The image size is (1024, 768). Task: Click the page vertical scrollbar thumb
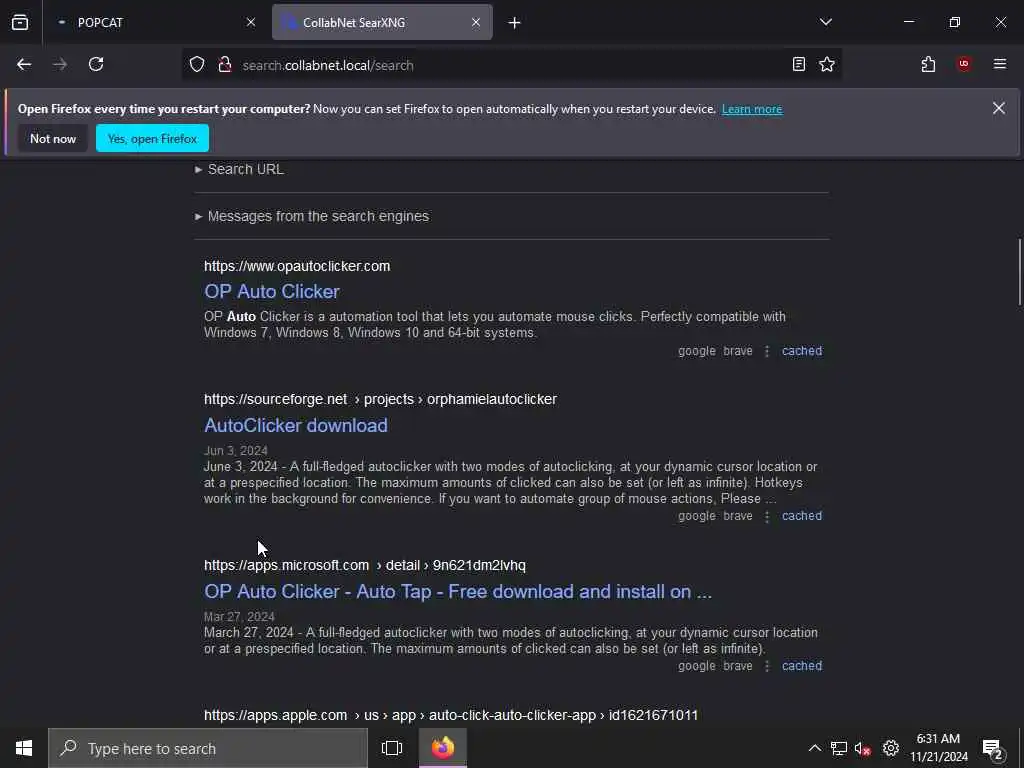pyautogui.click(x=1019, y=272)
